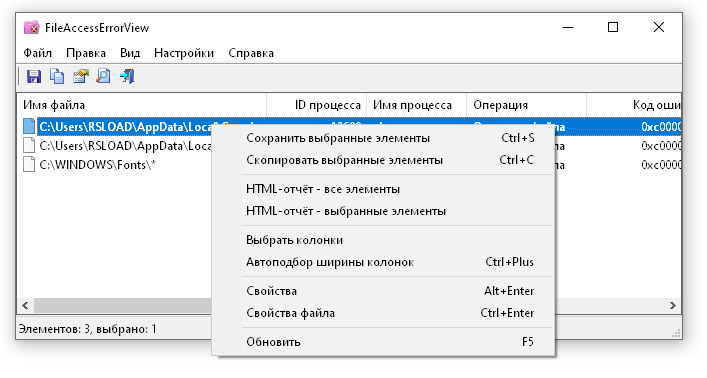The image size is (707, 378).
Task: Sort by Имя процесса column header
Action: coord(416,105)
